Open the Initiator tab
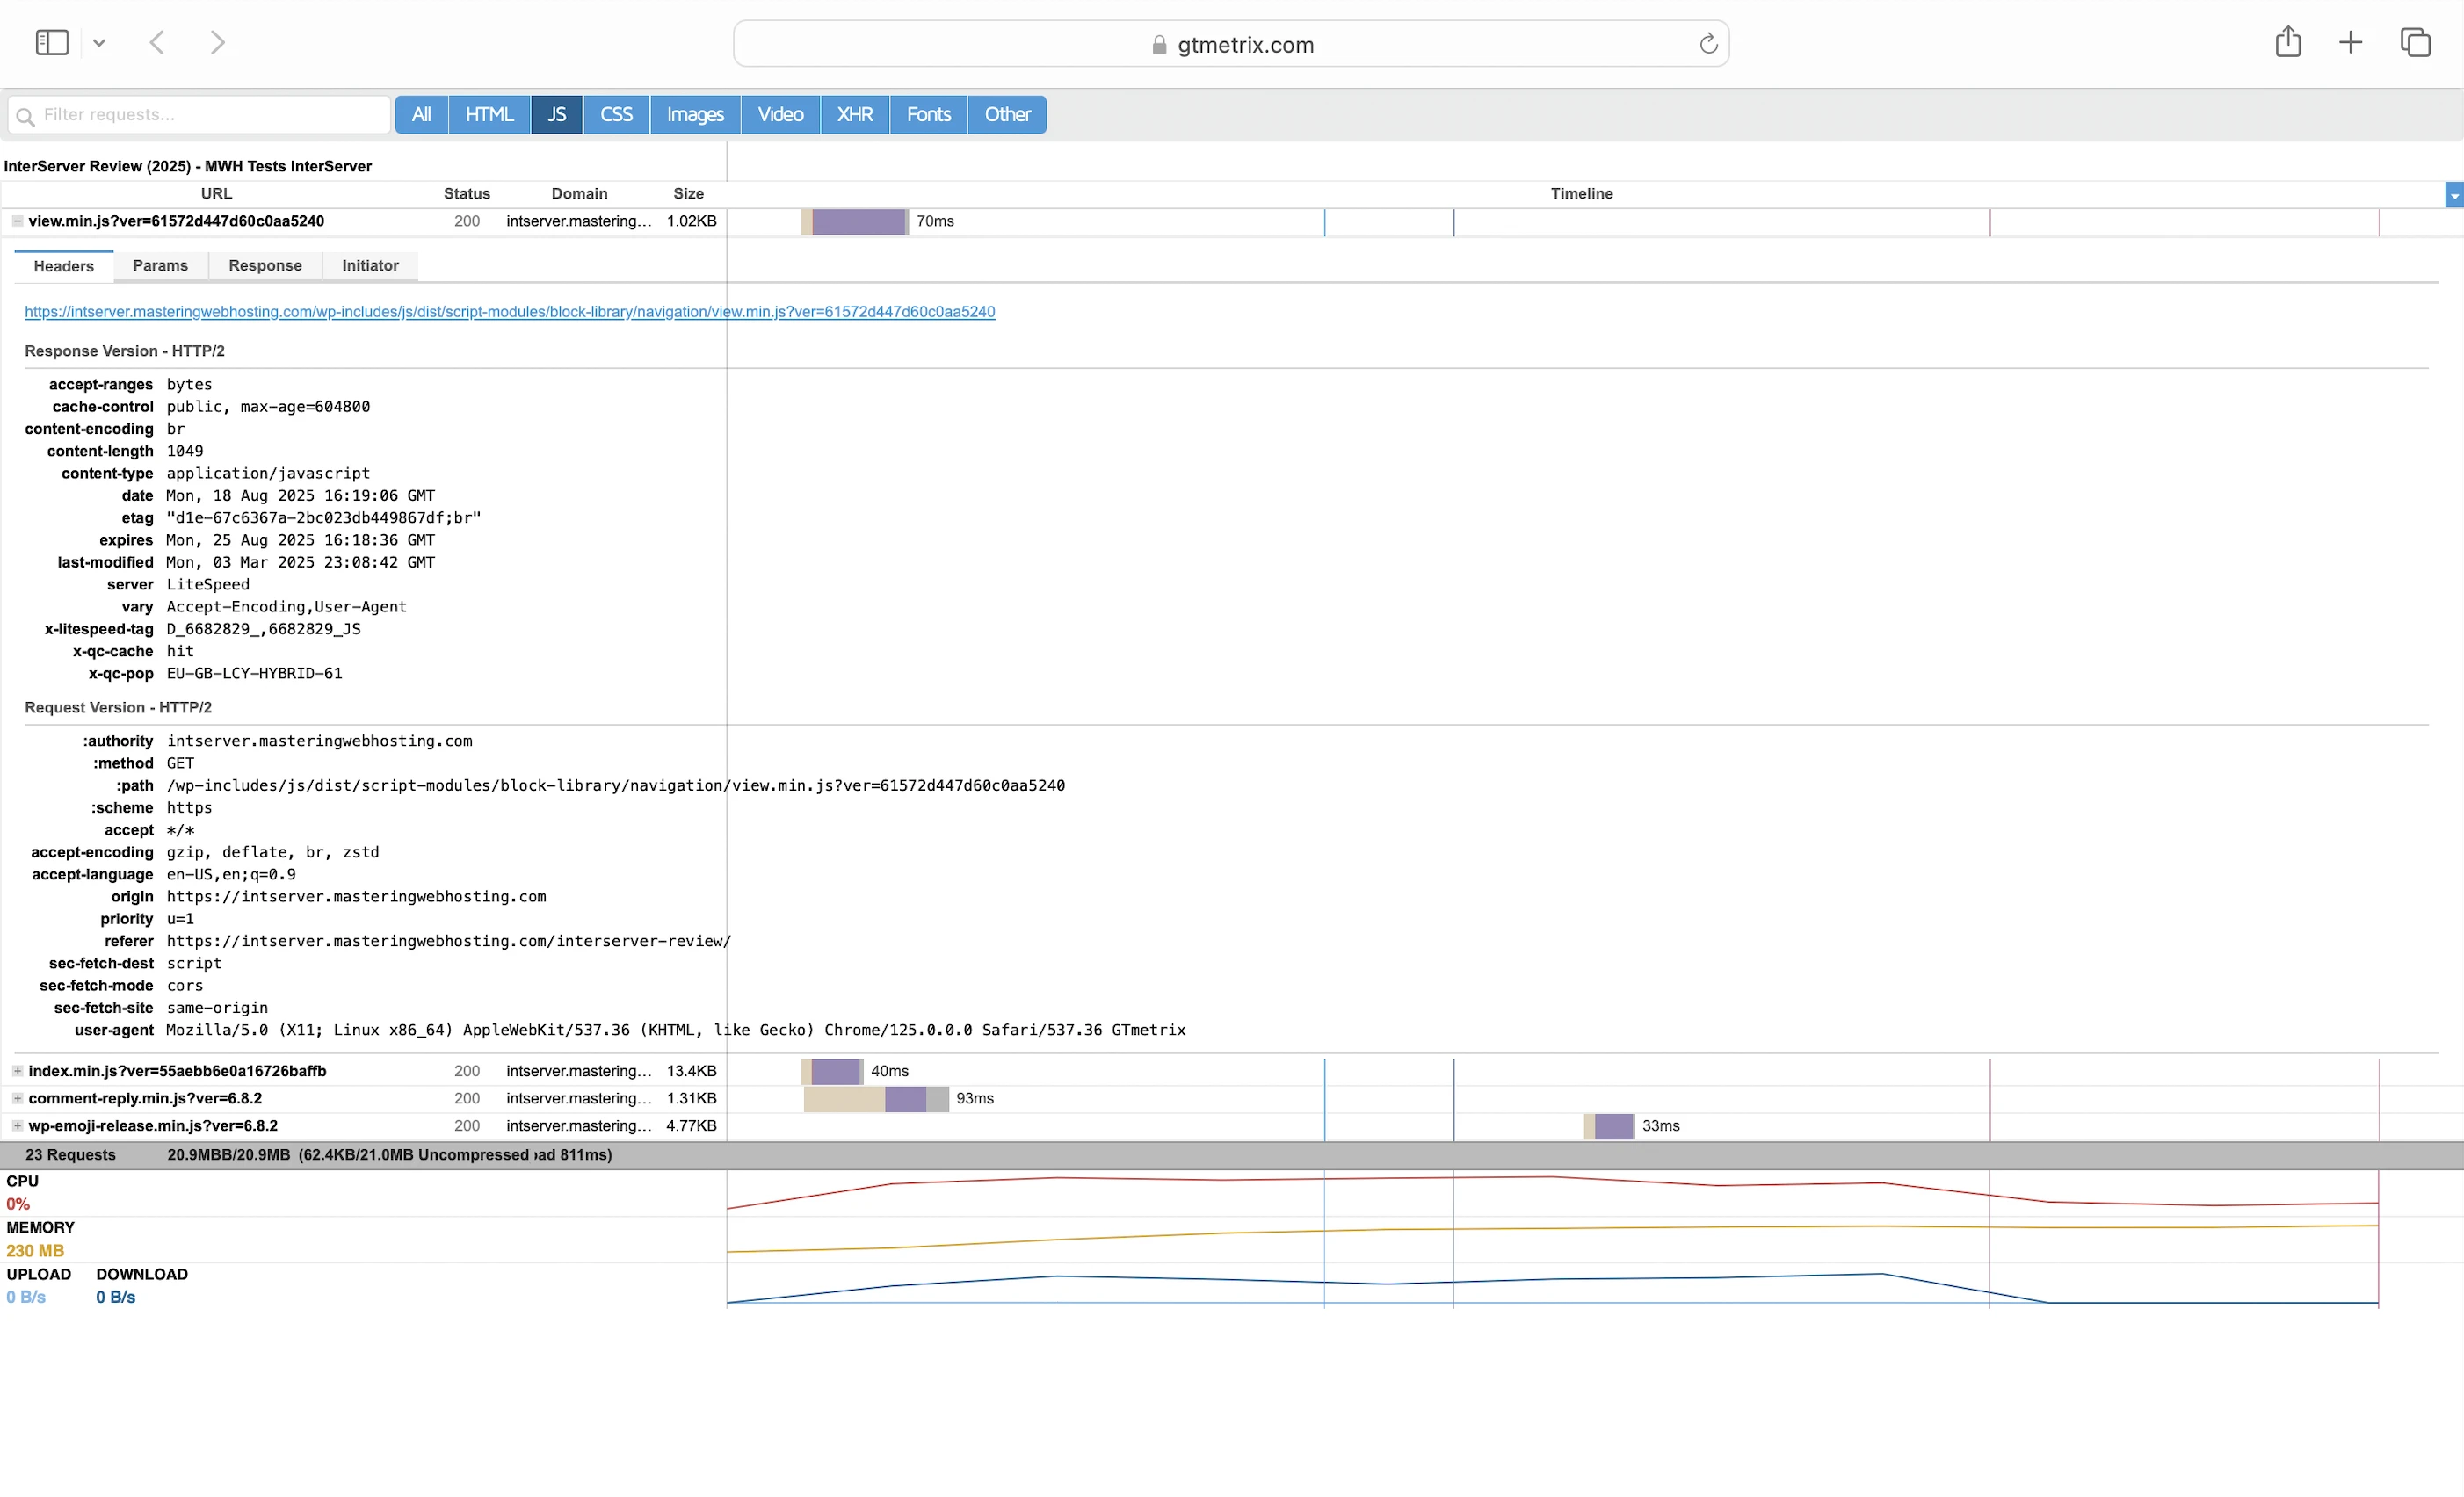2464x1497 pixels. [x=370, y=265]
